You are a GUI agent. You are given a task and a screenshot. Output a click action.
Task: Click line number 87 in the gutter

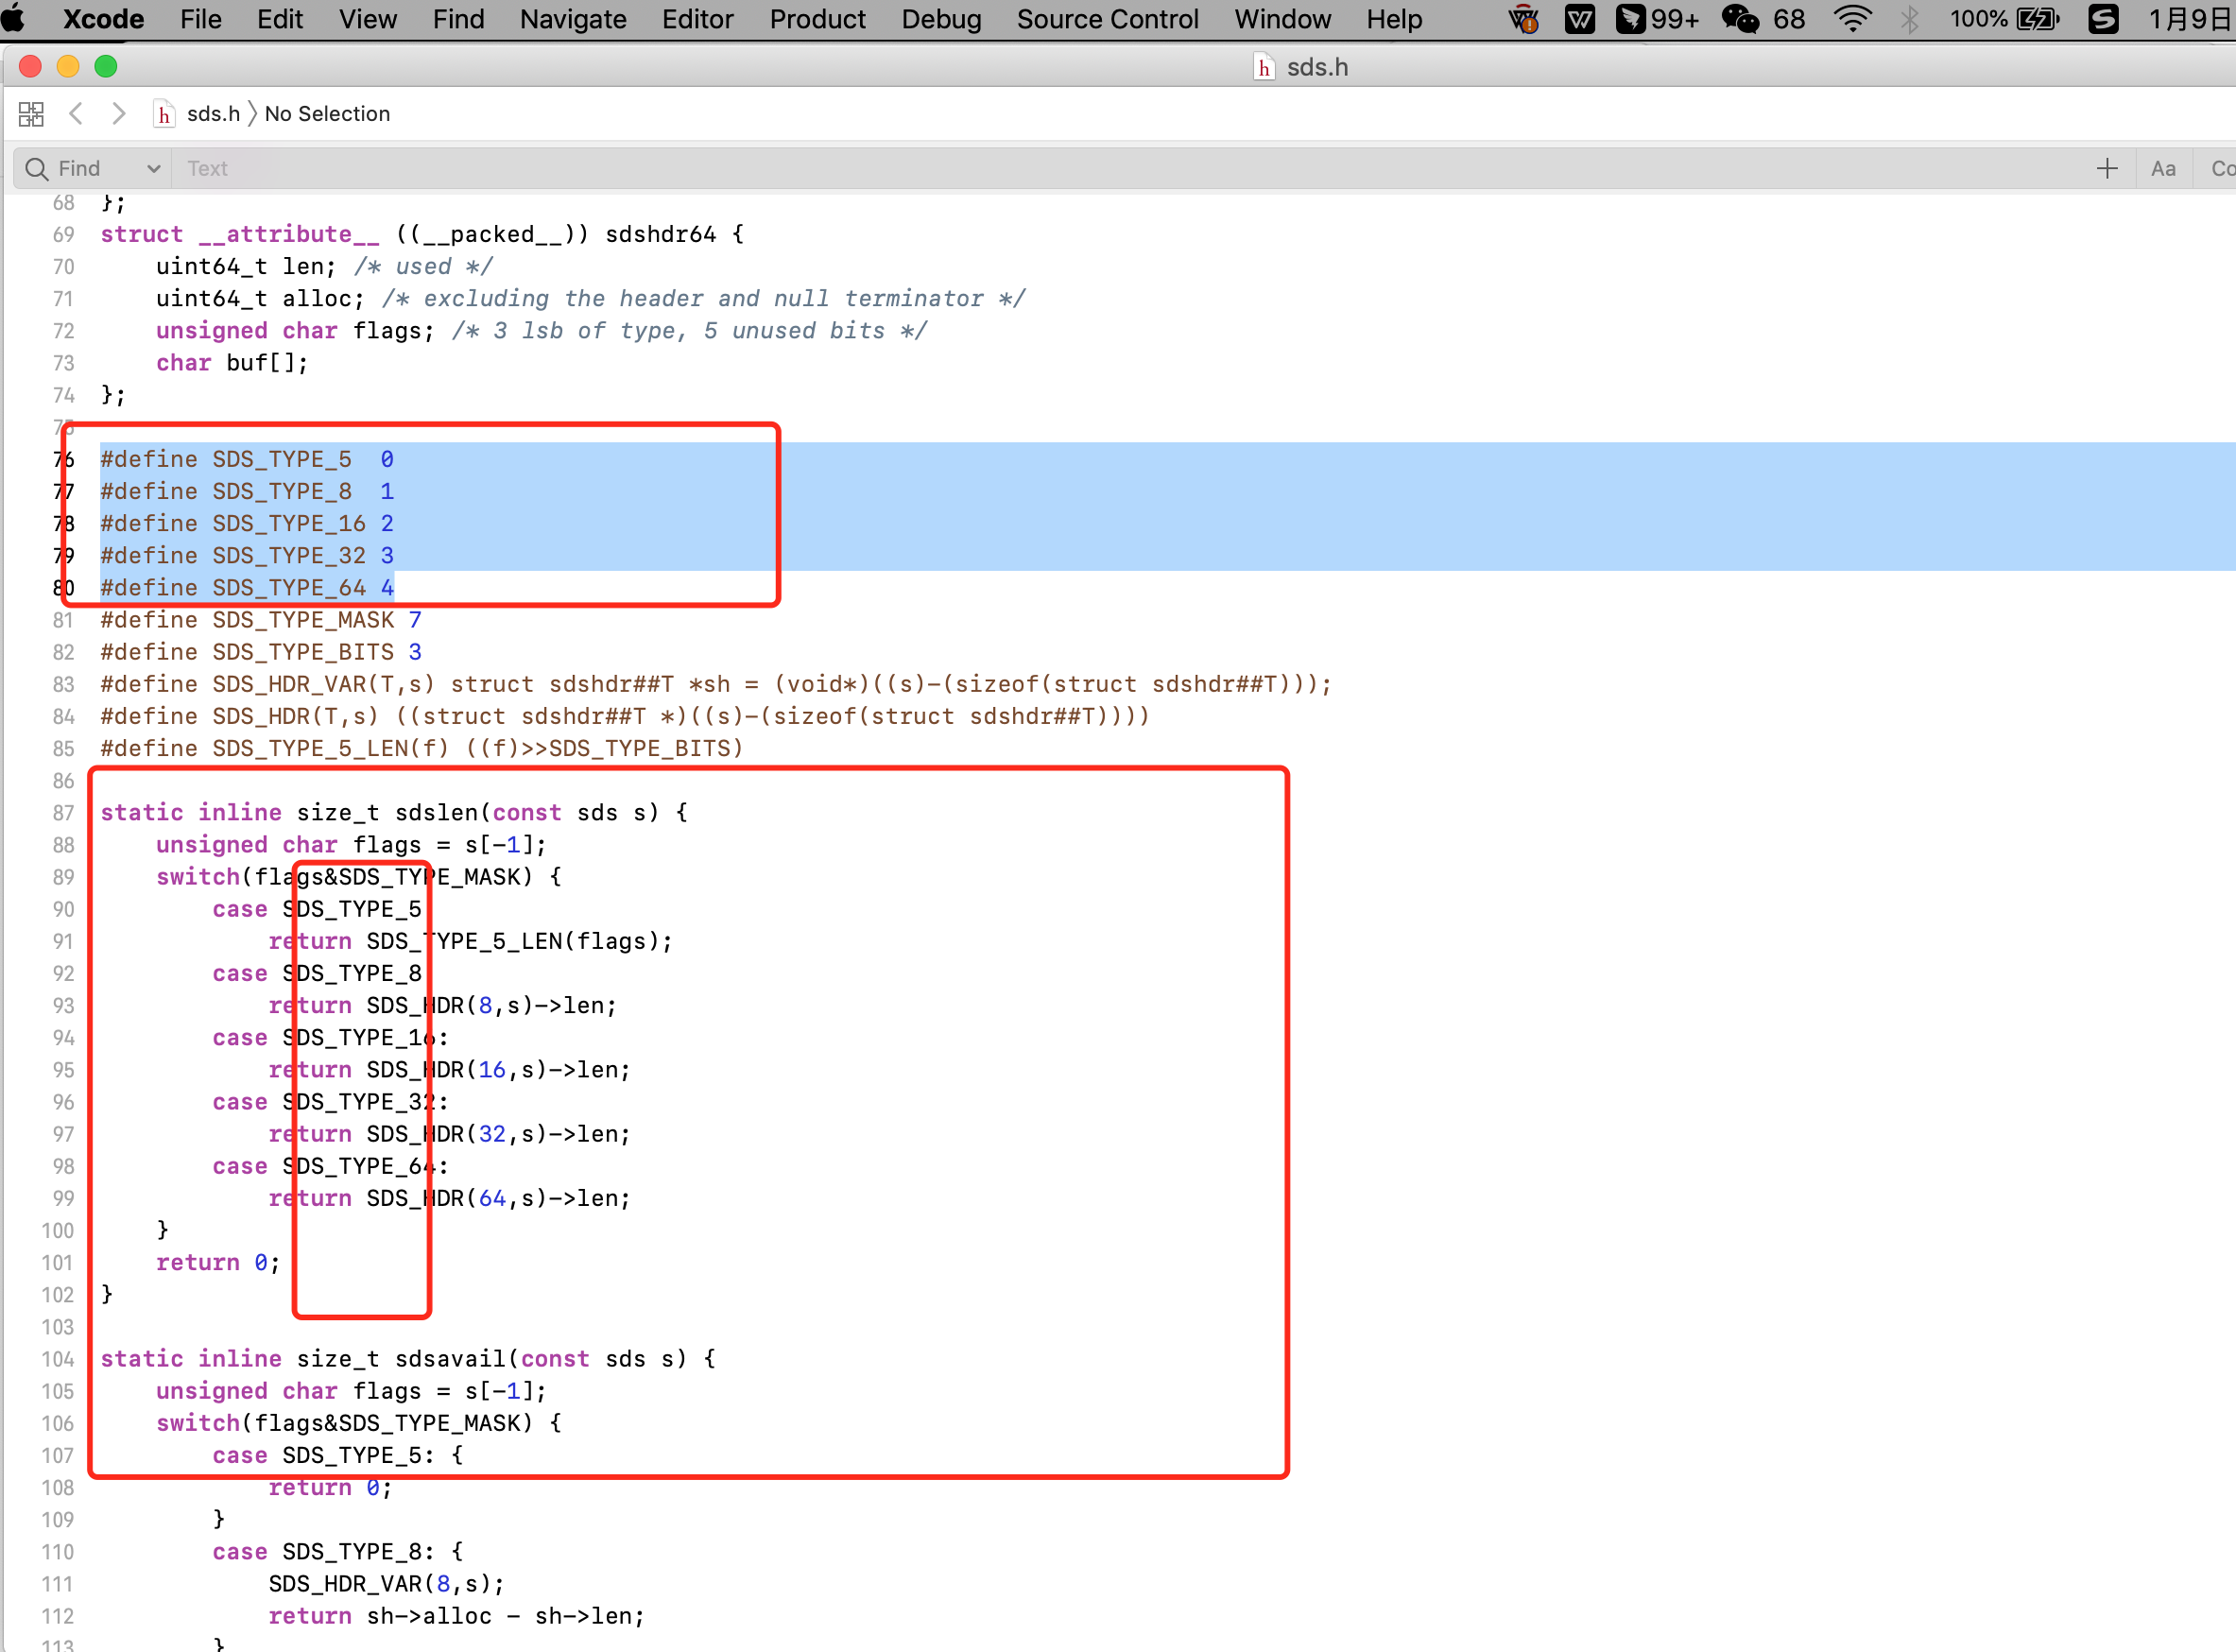(63, 813)
